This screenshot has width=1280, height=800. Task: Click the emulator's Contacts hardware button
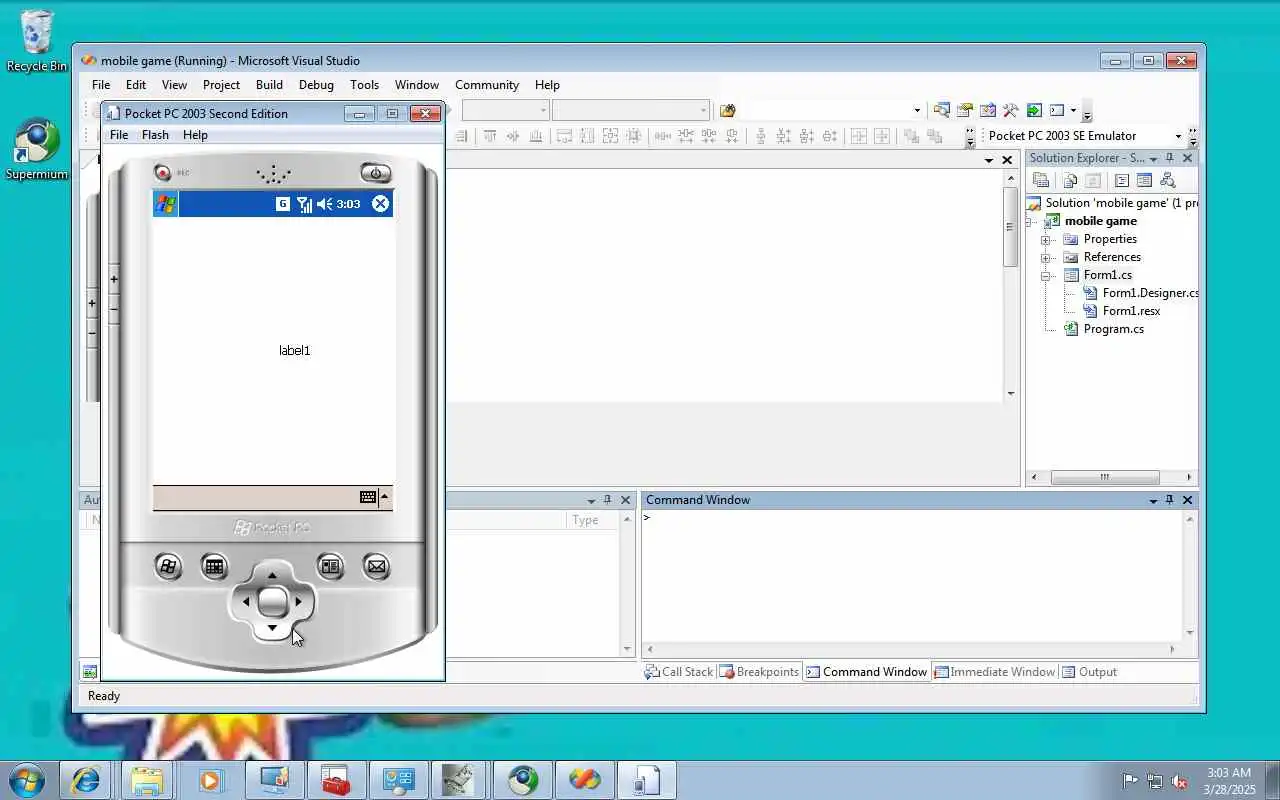click(x=330, y=567)
